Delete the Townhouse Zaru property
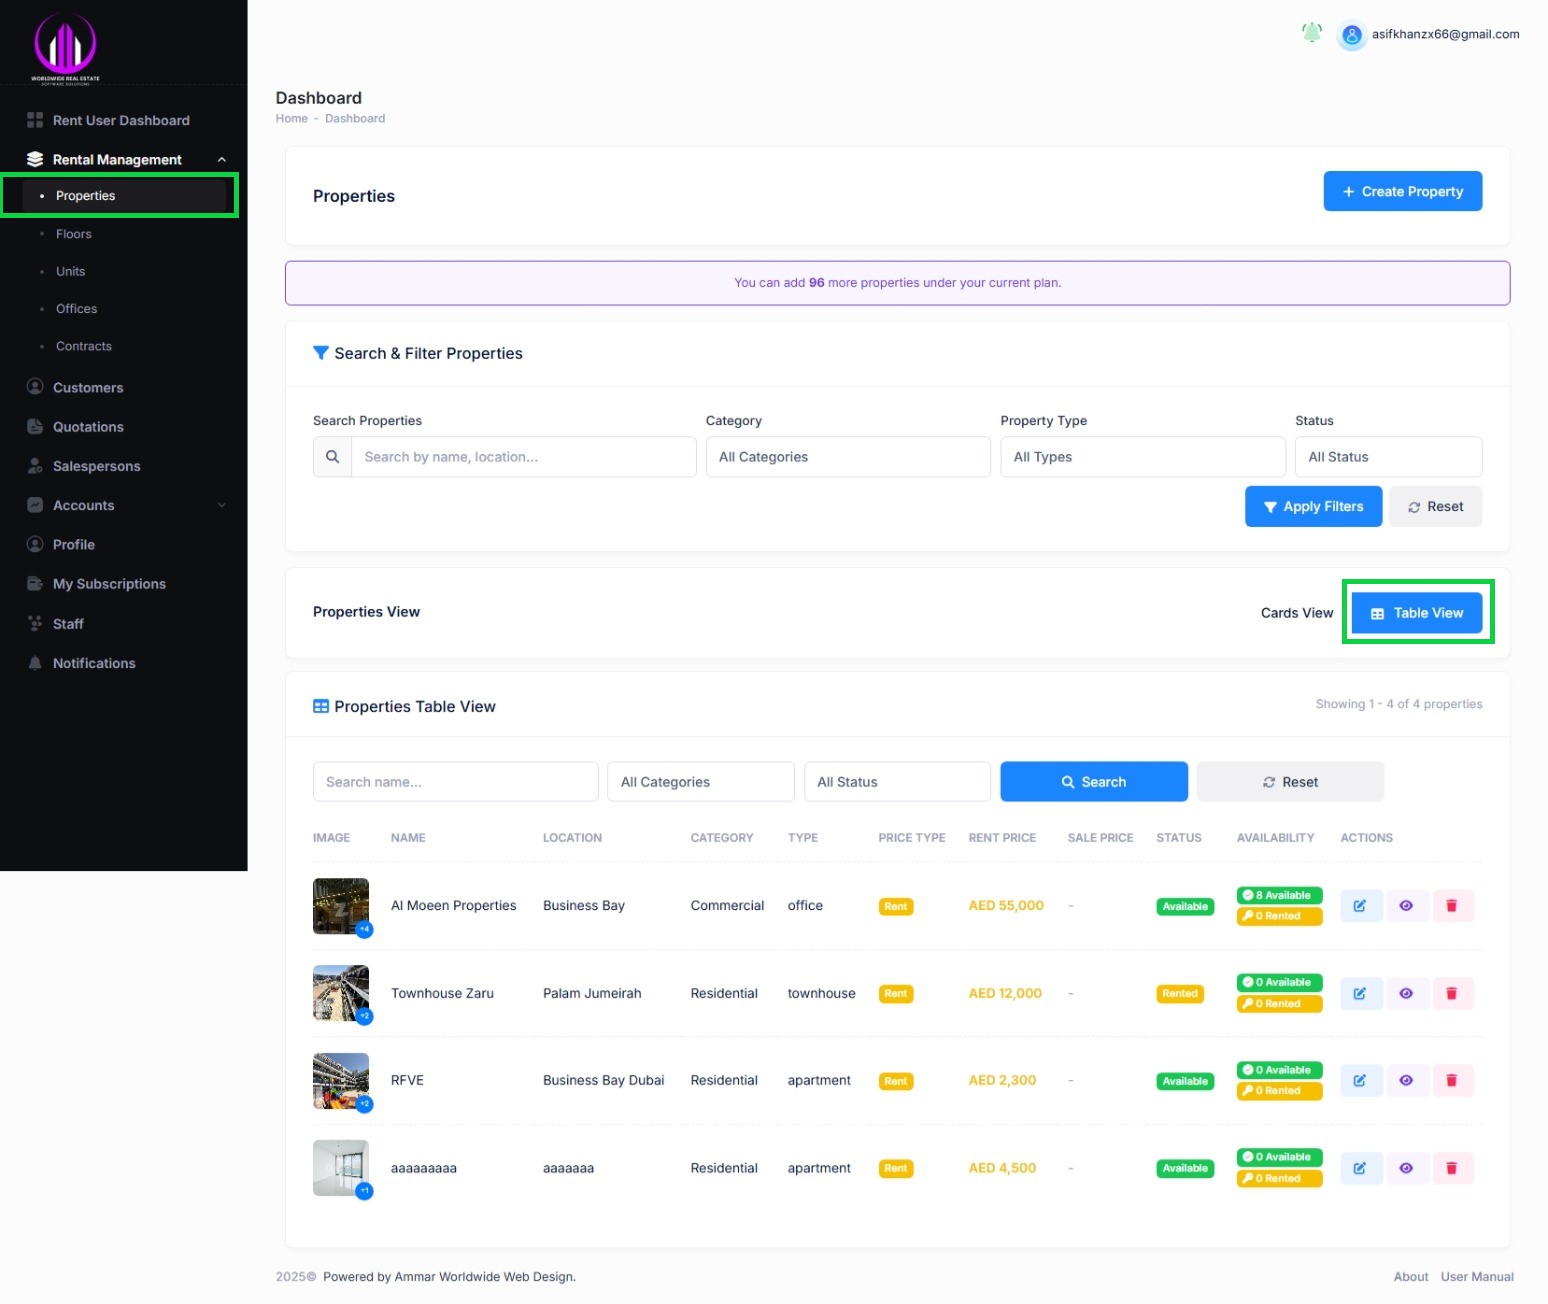Screen dimensions: 1548x1304 (1452, 994)
